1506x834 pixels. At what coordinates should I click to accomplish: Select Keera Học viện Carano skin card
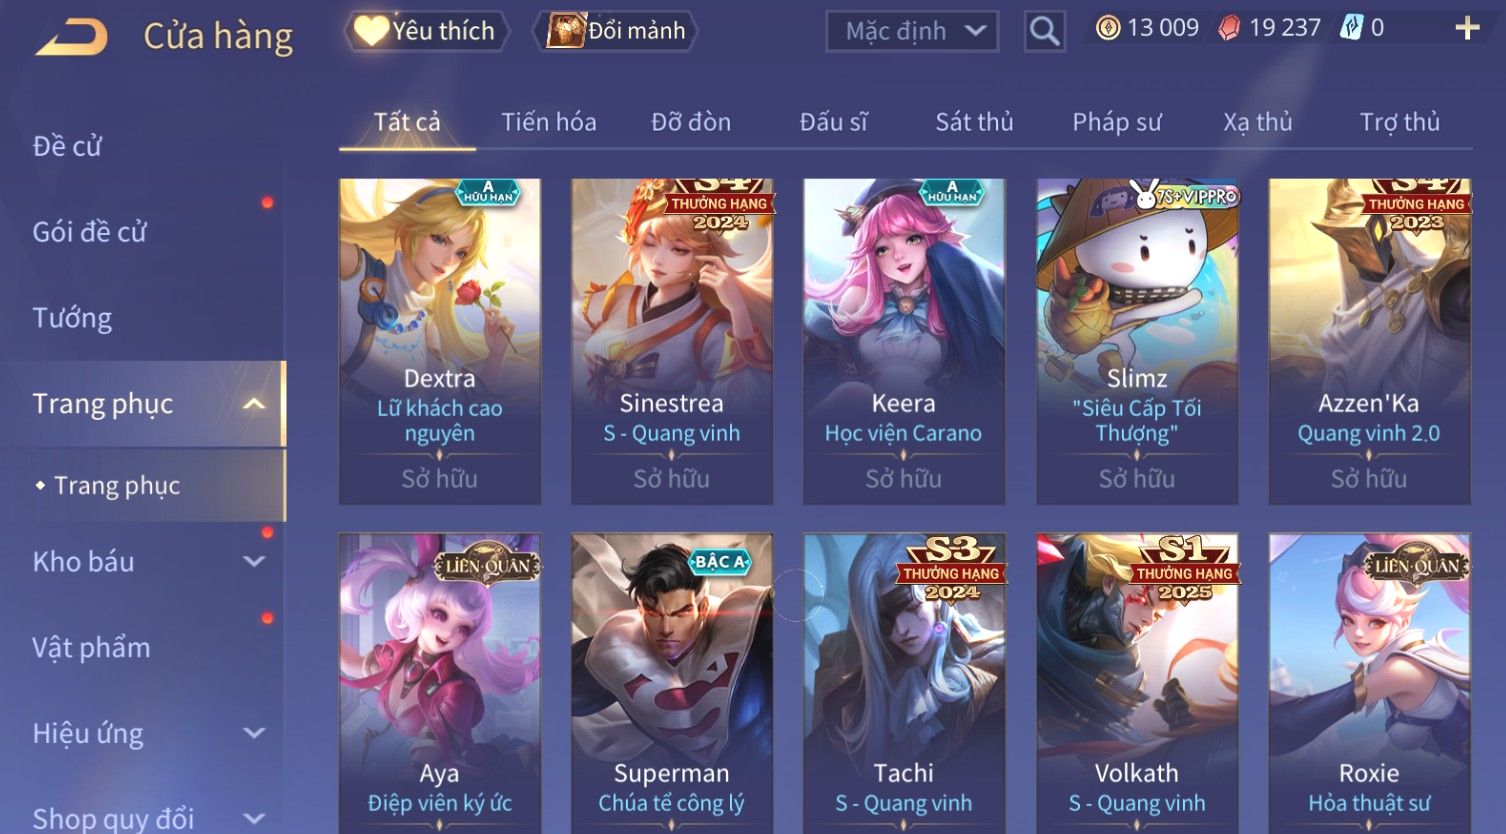point(904,341)
